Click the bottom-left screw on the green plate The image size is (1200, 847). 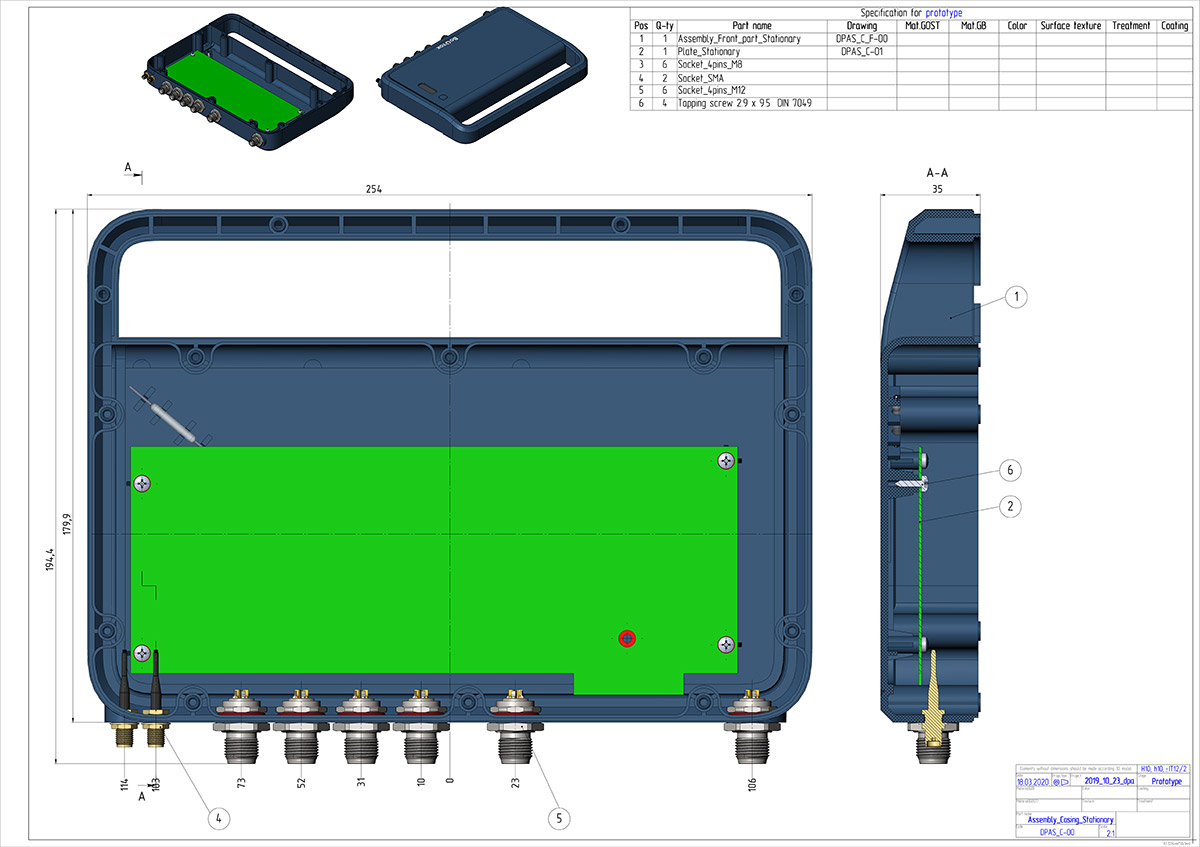point(143,652)
